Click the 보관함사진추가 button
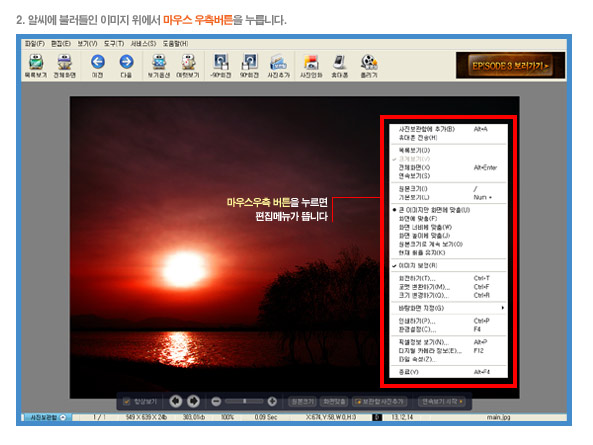The width and height of the screenshot is (593, 445). (x=379, y=402)
